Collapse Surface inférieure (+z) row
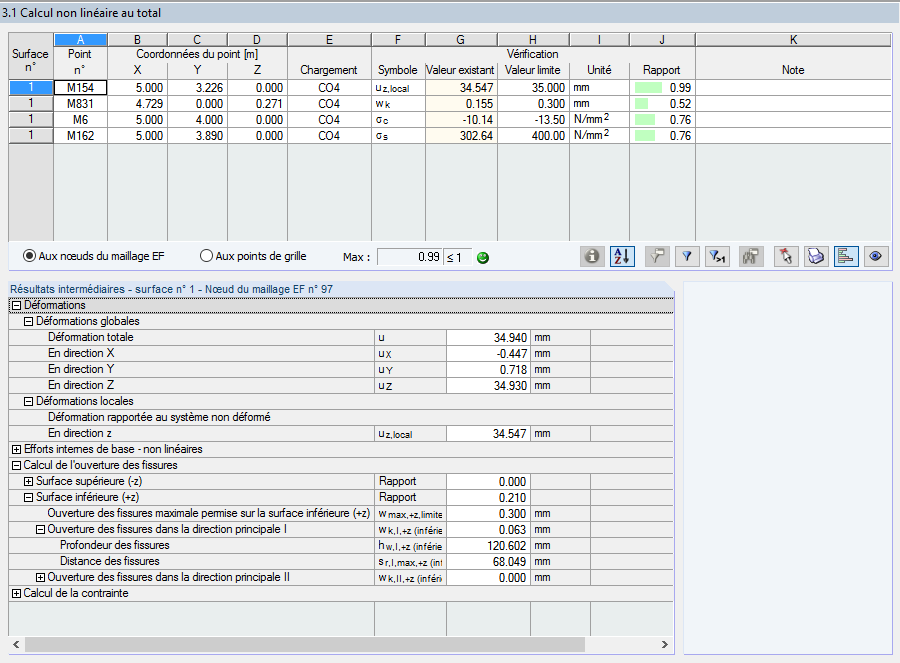The height and width of the screenshot is (663, 900). point(28,498)
